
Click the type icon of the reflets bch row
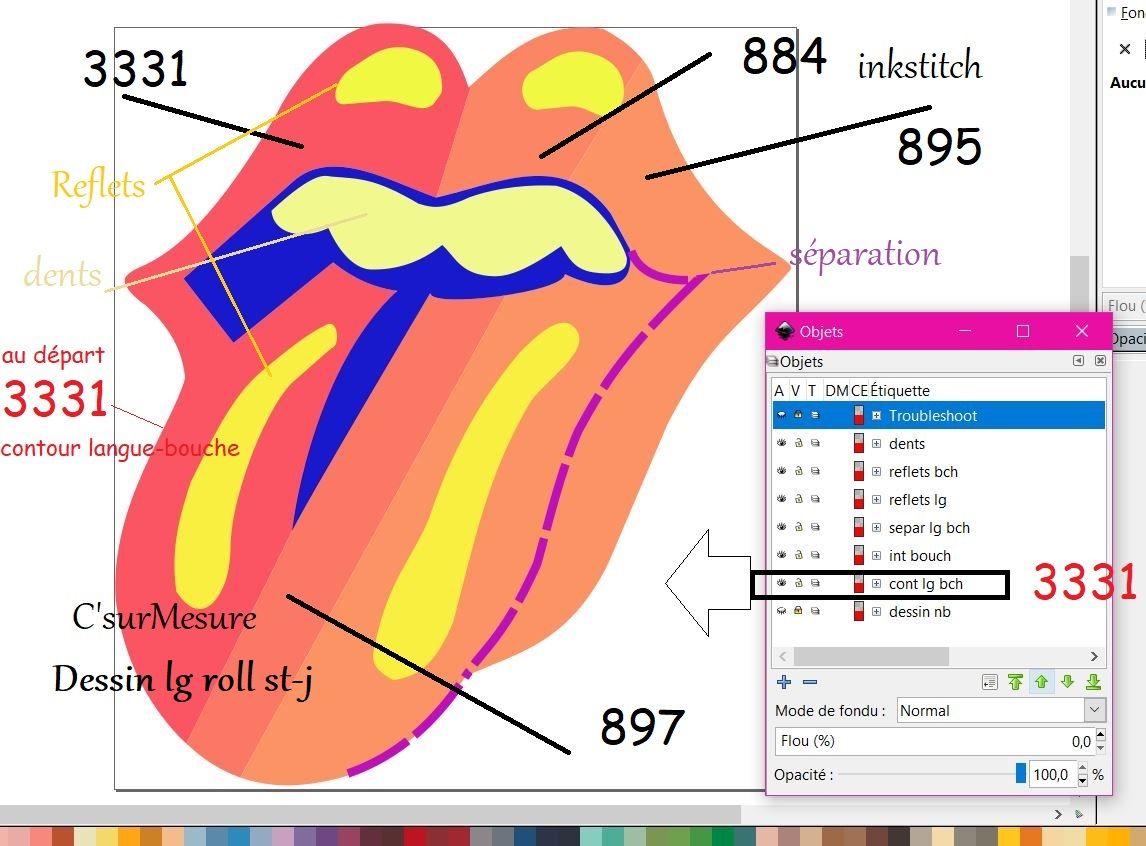point(815,471)
